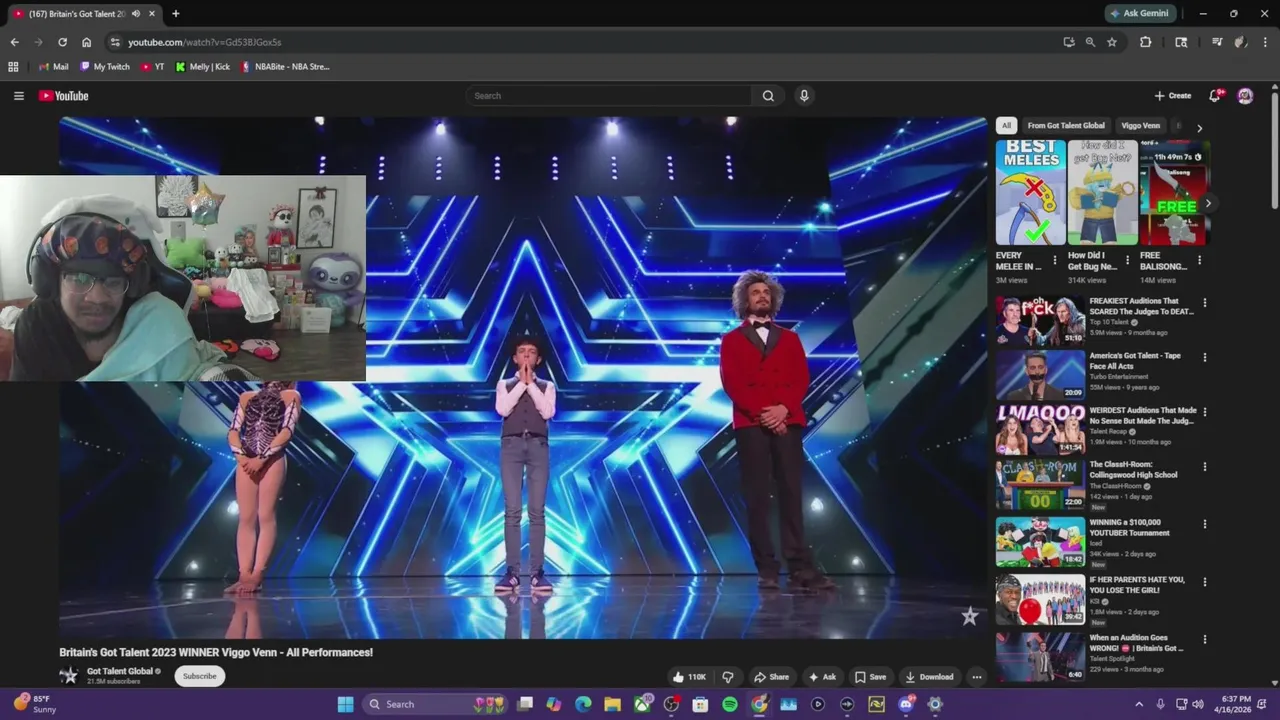
Task: Open more actions menu below the video
Action: coord(977,677)
